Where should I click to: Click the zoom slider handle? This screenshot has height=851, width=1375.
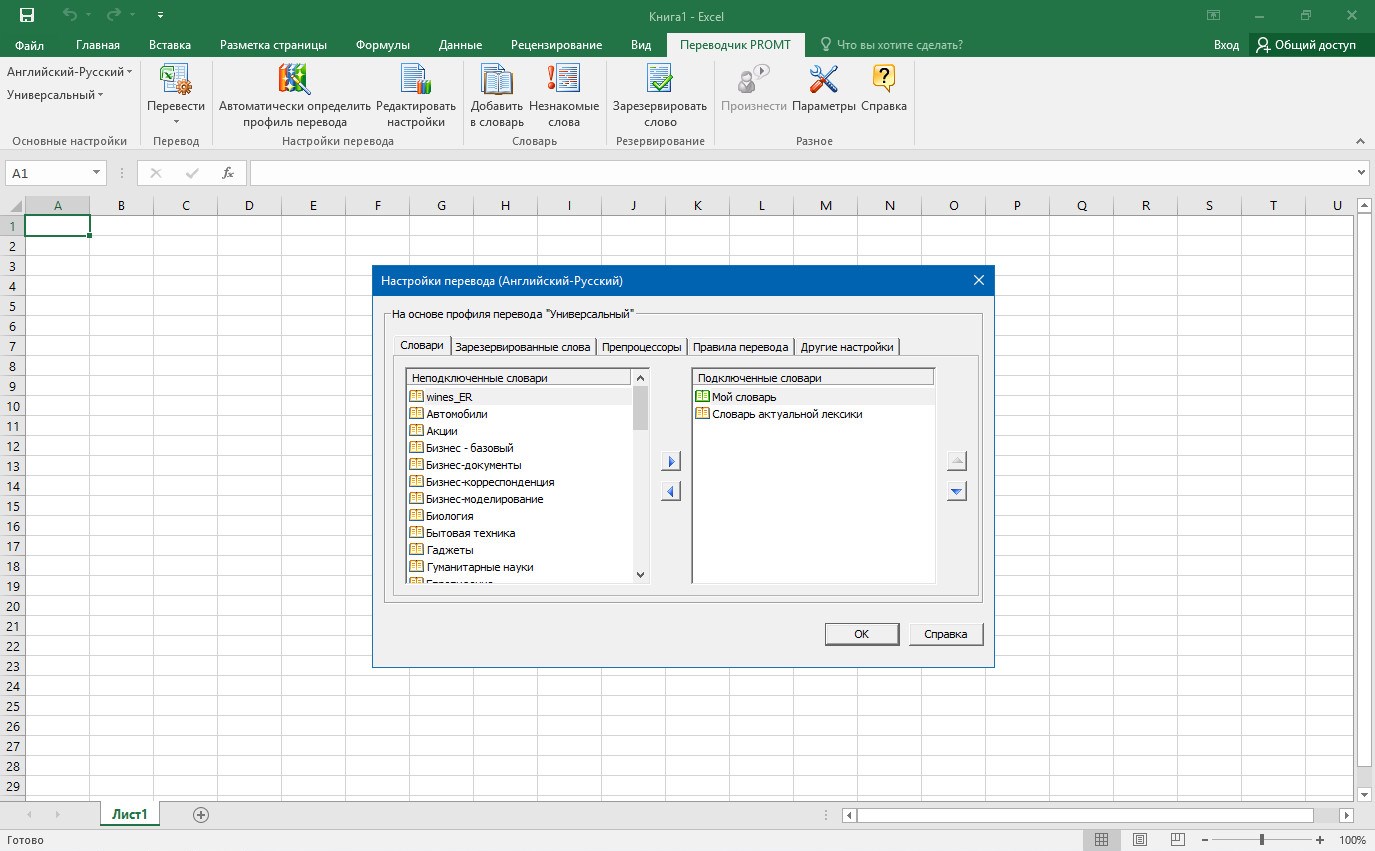1262,840
